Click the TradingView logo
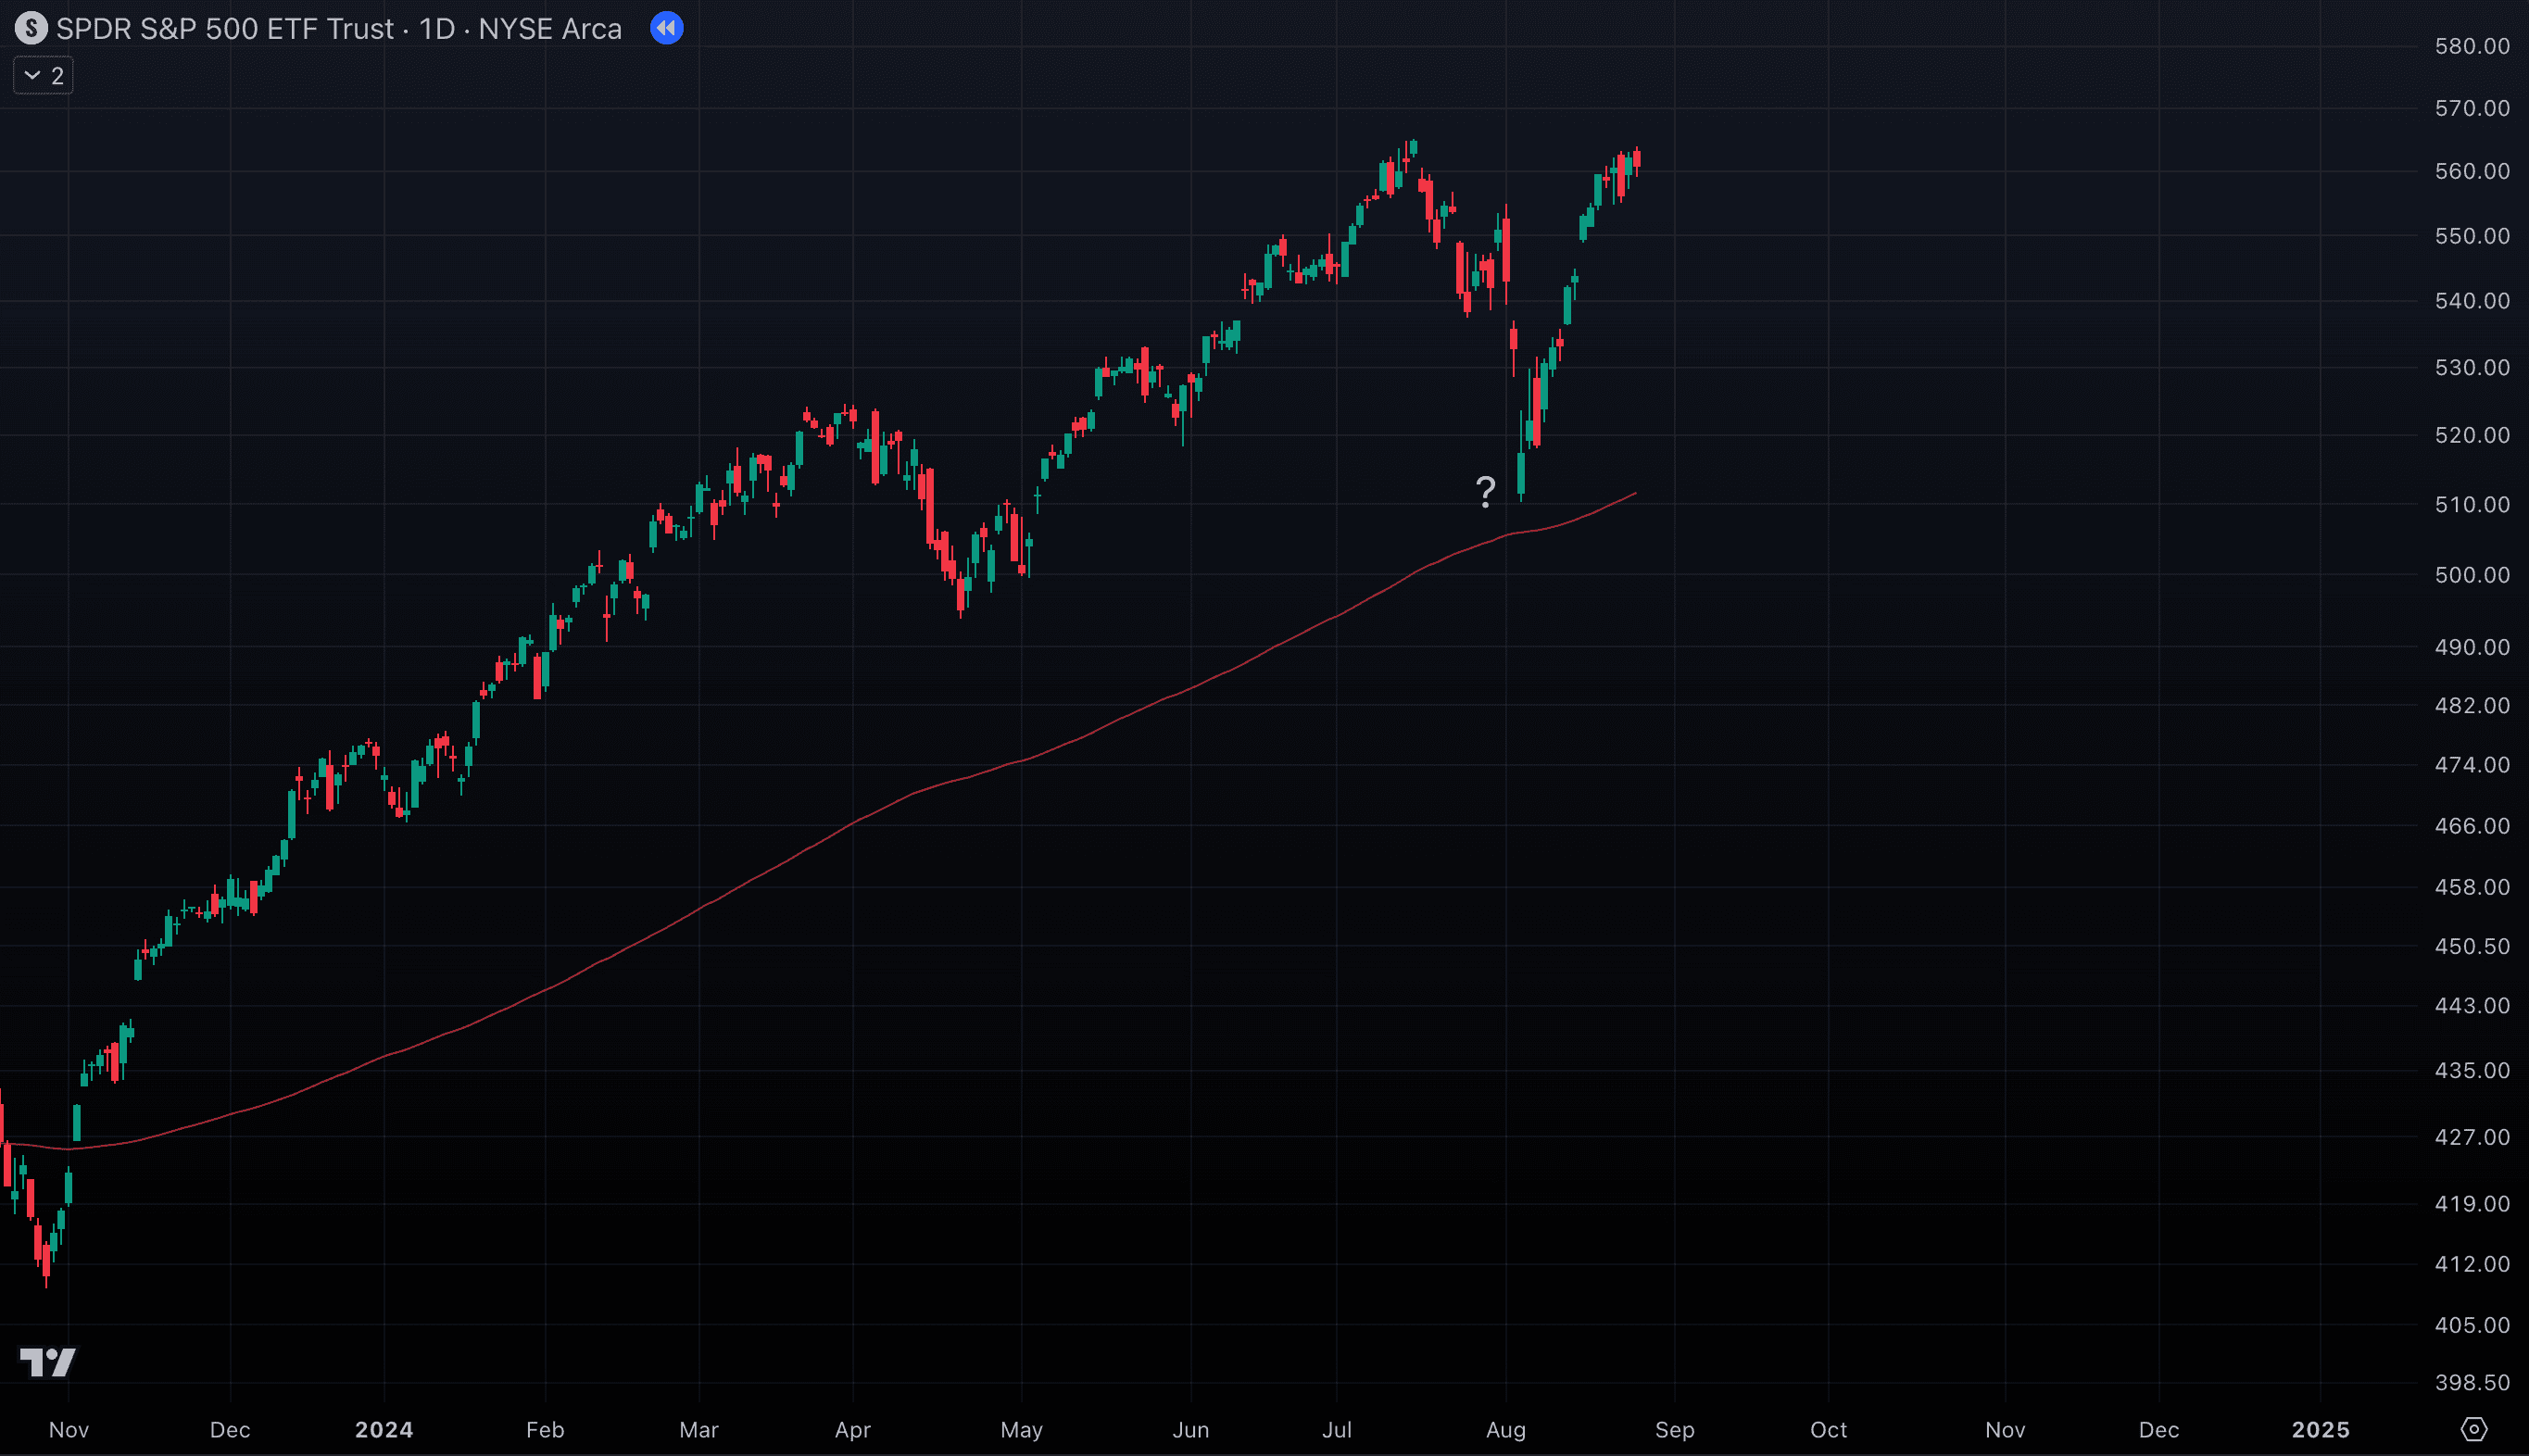The height and width of the screenshot is (1456, 2529). 47,1361
